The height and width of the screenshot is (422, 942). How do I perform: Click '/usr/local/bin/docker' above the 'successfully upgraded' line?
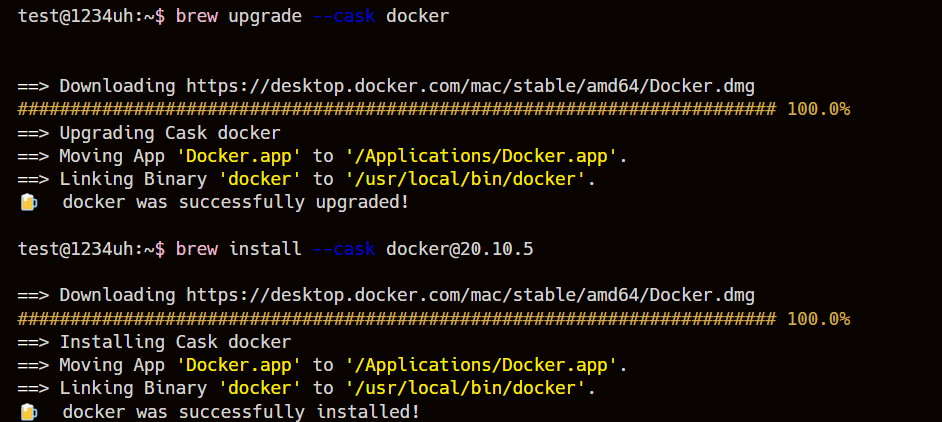click(466, 179)
